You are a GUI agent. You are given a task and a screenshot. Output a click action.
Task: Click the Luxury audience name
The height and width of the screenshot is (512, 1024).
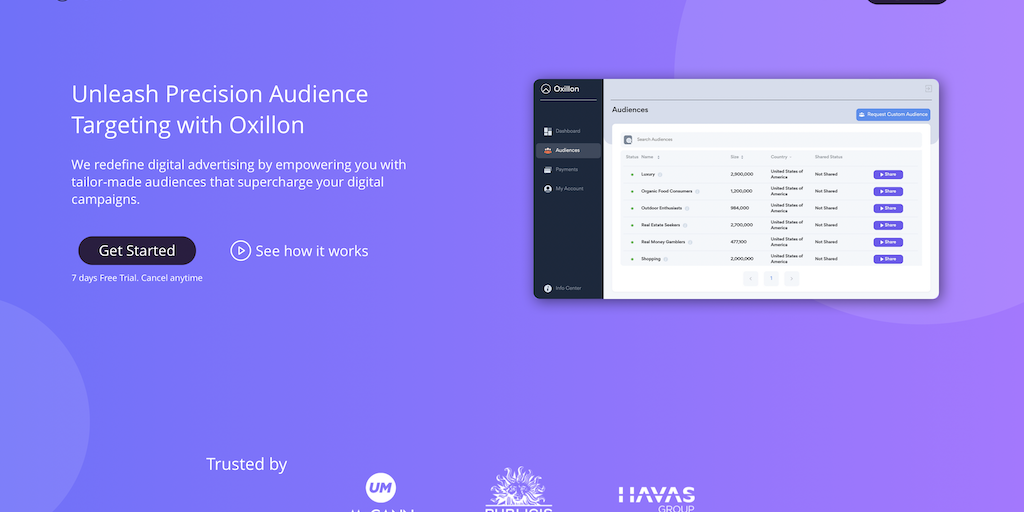648,174
